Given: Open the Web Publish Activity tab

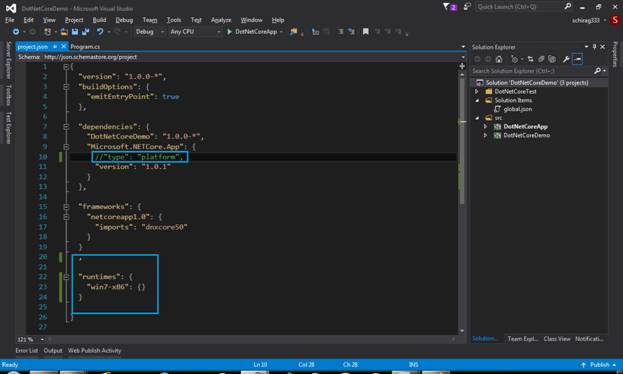Looking at the screenshot, I should (x=95, y=351).
